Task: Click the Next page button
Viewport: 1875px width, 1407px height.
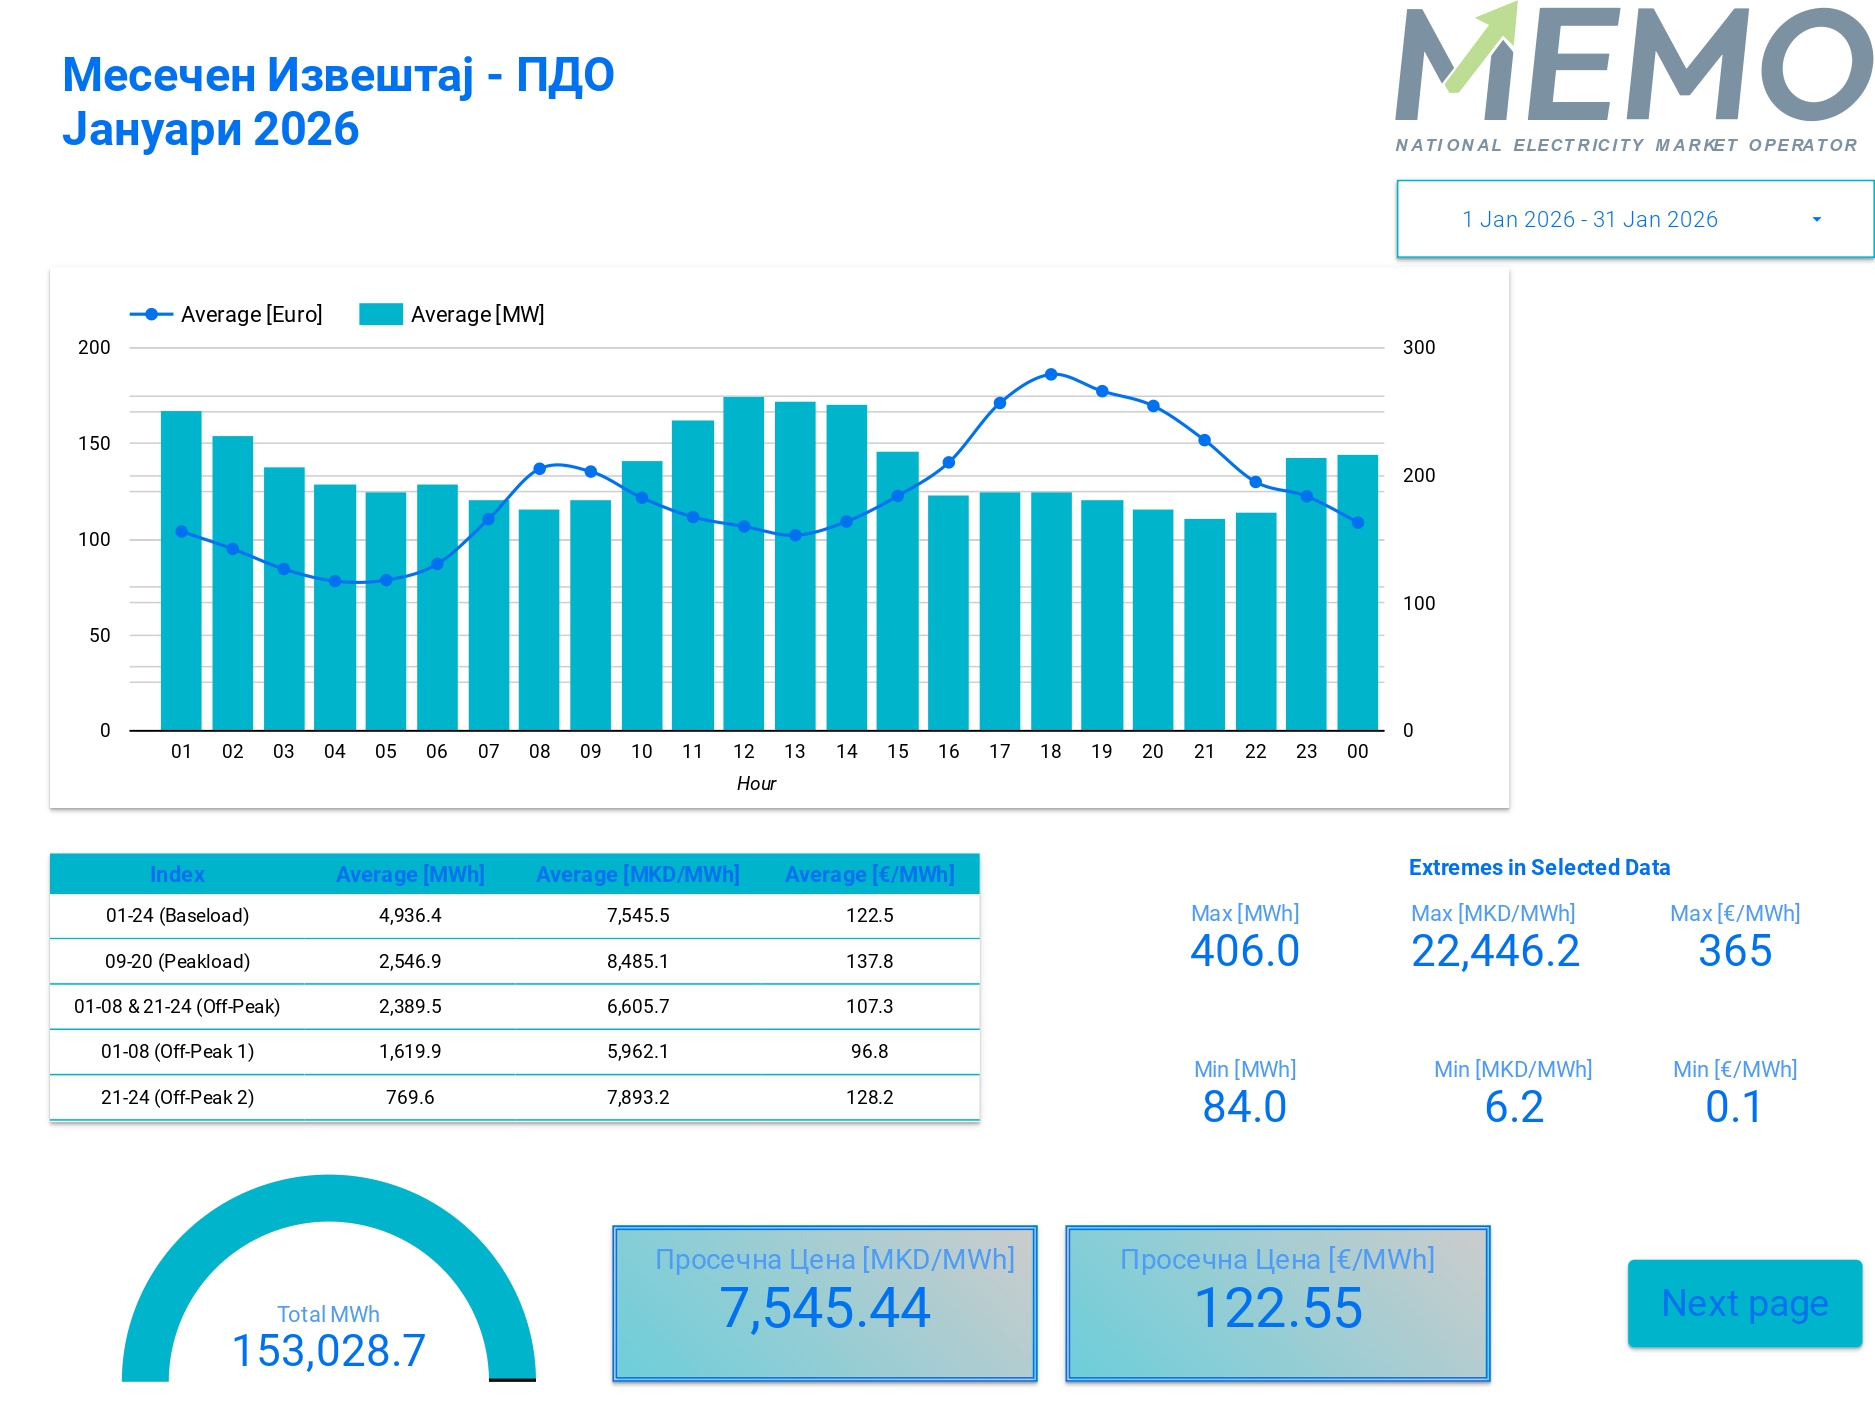Action: (1744, 1303)
